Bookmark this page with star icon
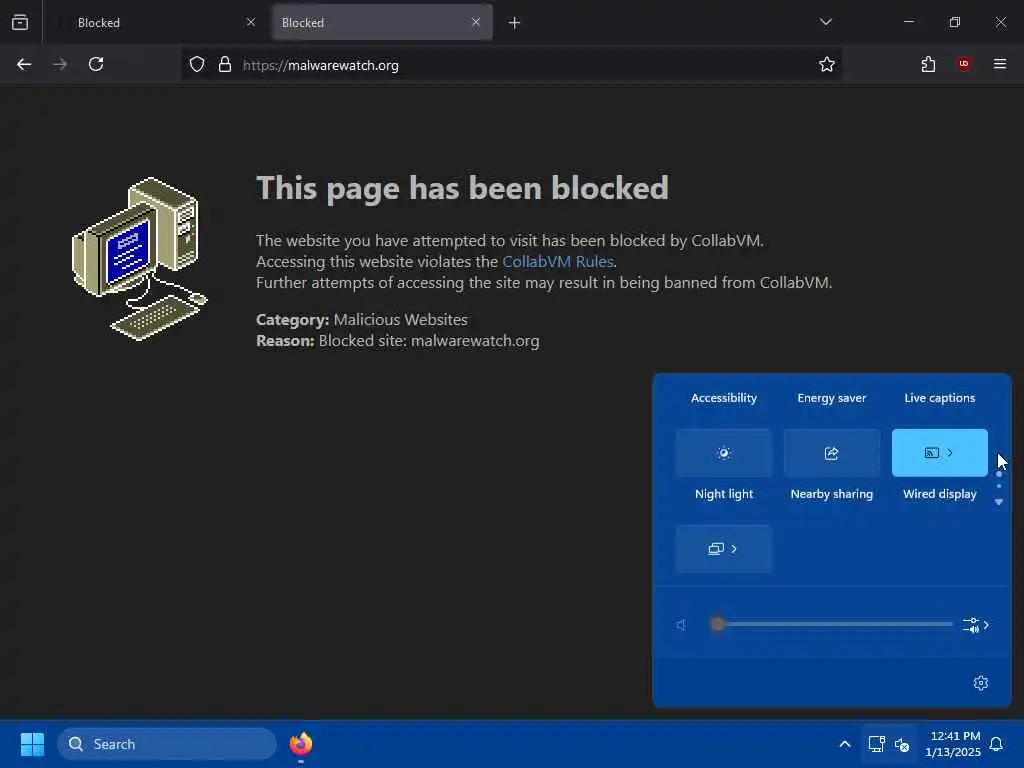Image resolution: width=1024 pixels, height=768 pixels. 827,65
